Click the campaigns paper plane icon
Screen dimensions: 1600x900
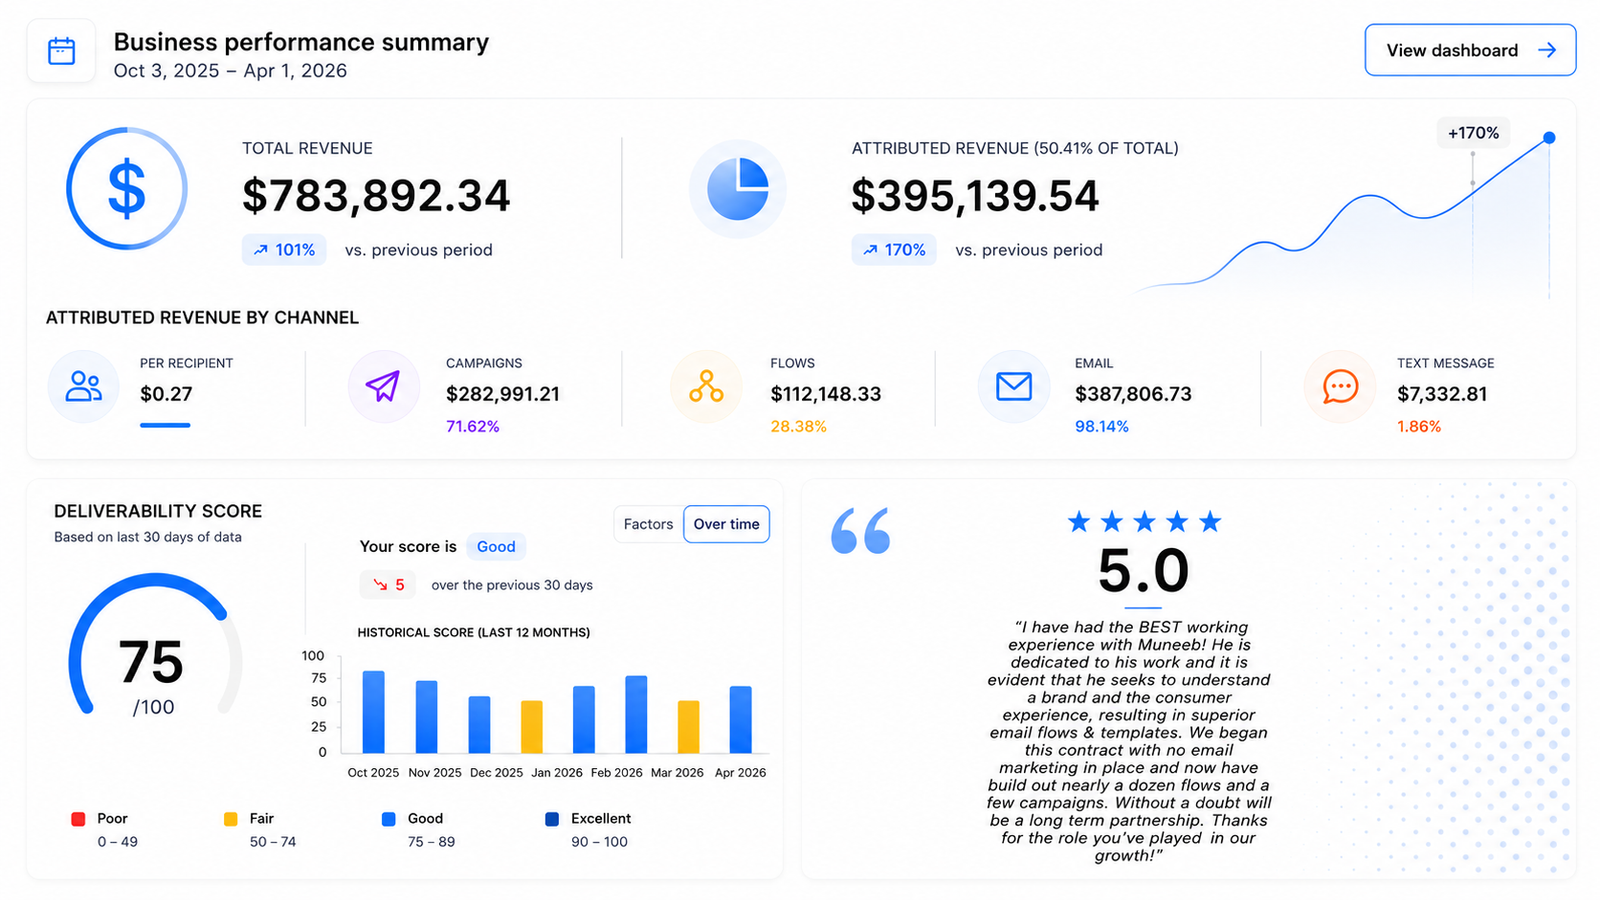click(x=383, y=386)
